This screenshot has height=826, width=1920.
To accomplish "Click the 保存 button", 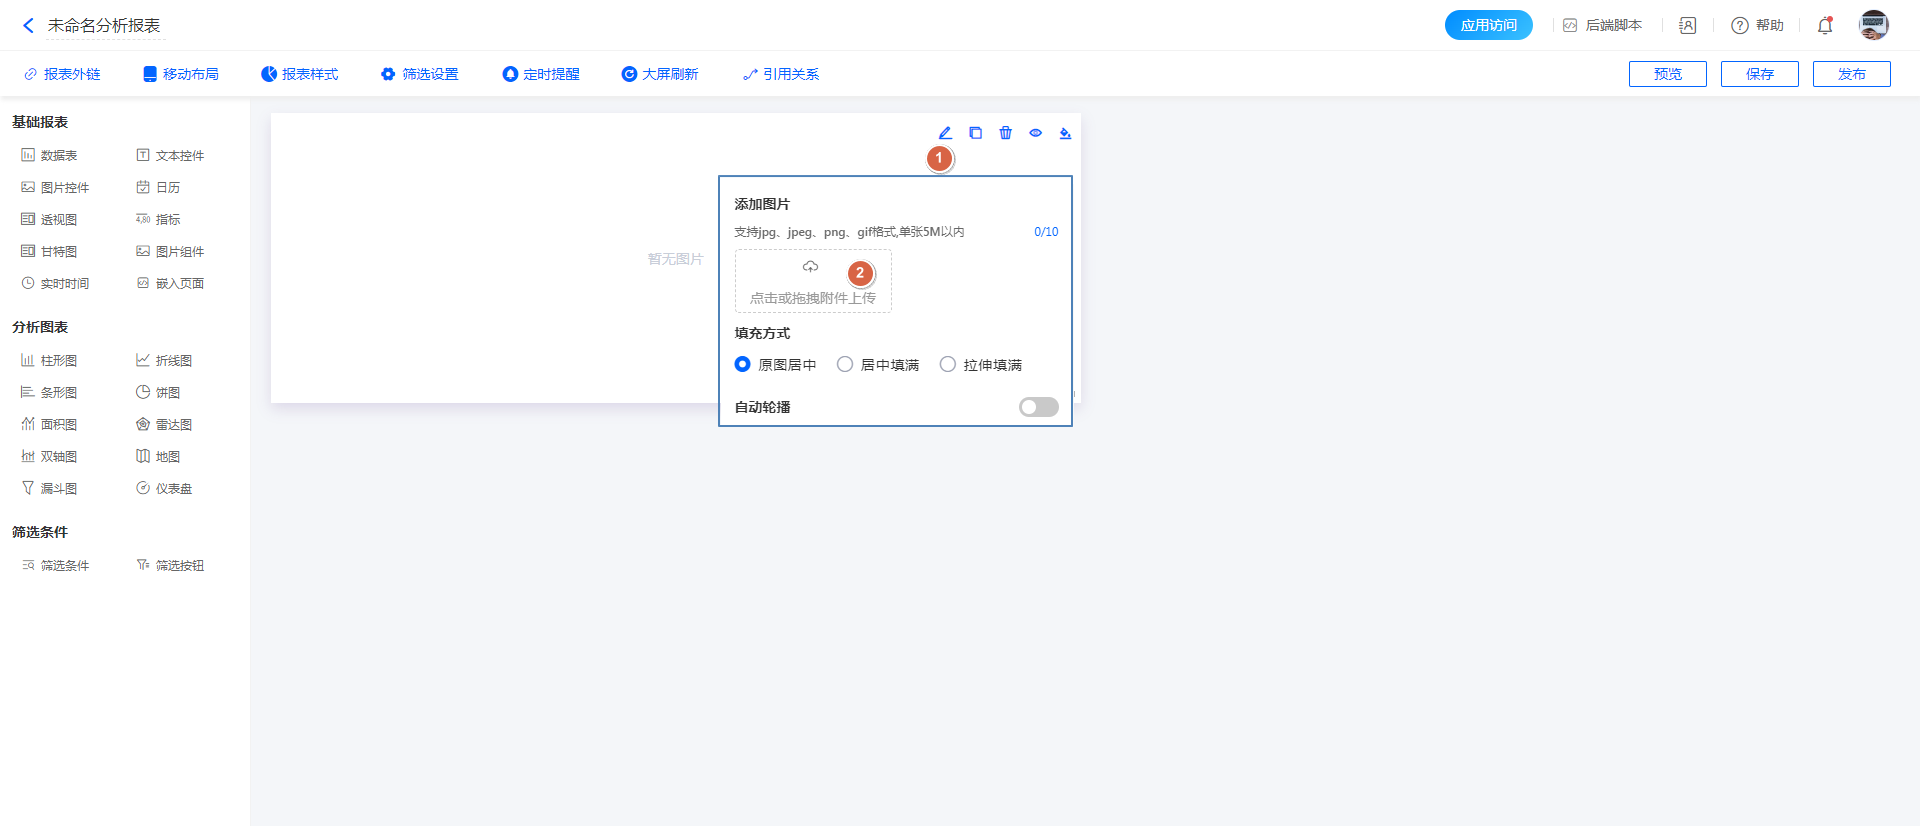I will [x=1759, y=74].
